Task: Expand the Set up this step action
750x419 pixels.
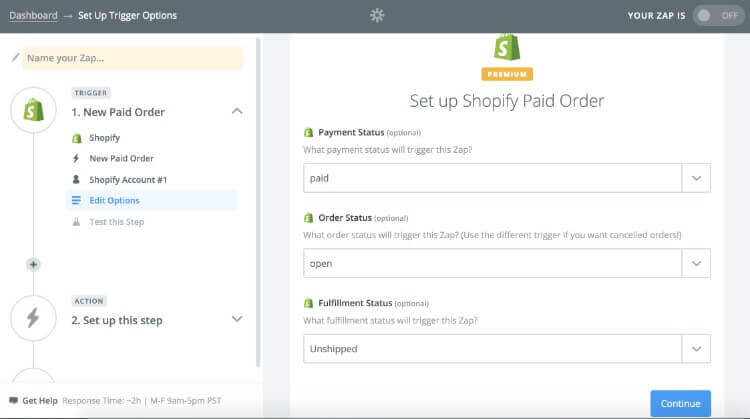Action: 237,319
